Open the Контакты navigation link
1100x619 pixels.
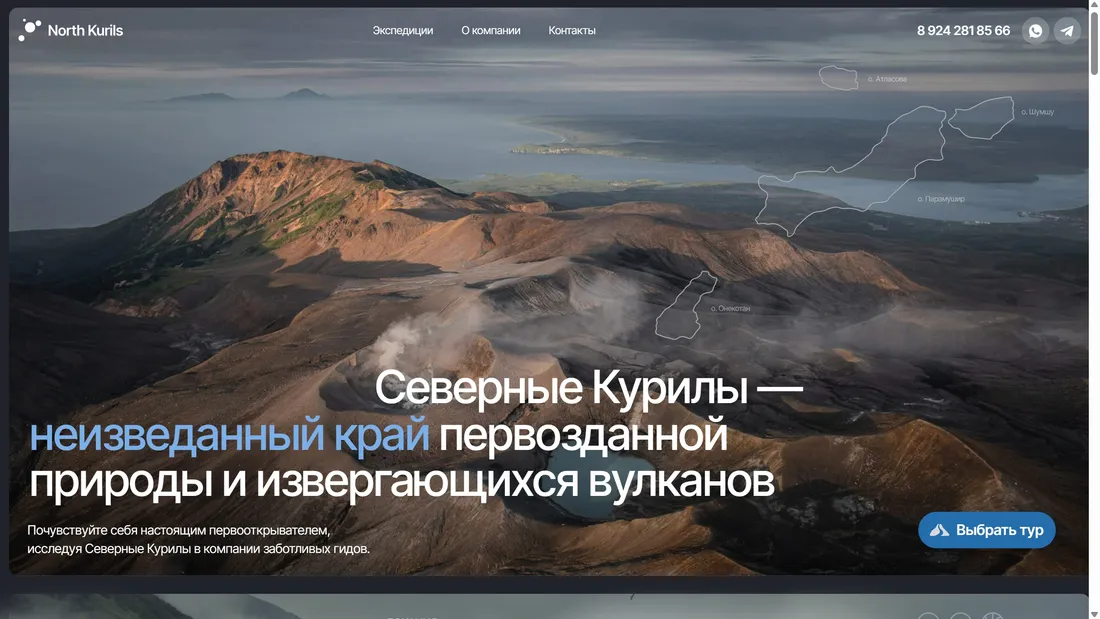pos(572,31)
